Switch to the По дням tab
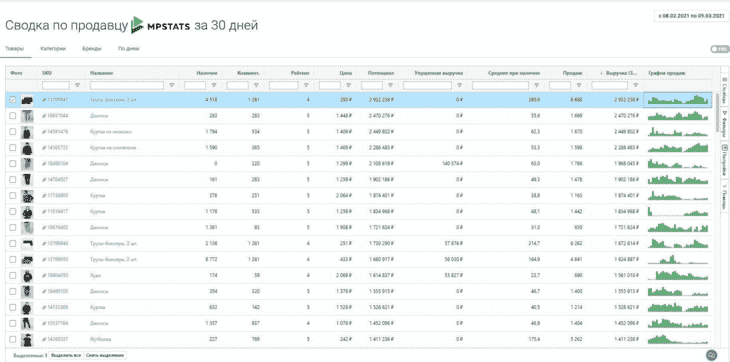730x362 pixels. [x=128, y=48]
